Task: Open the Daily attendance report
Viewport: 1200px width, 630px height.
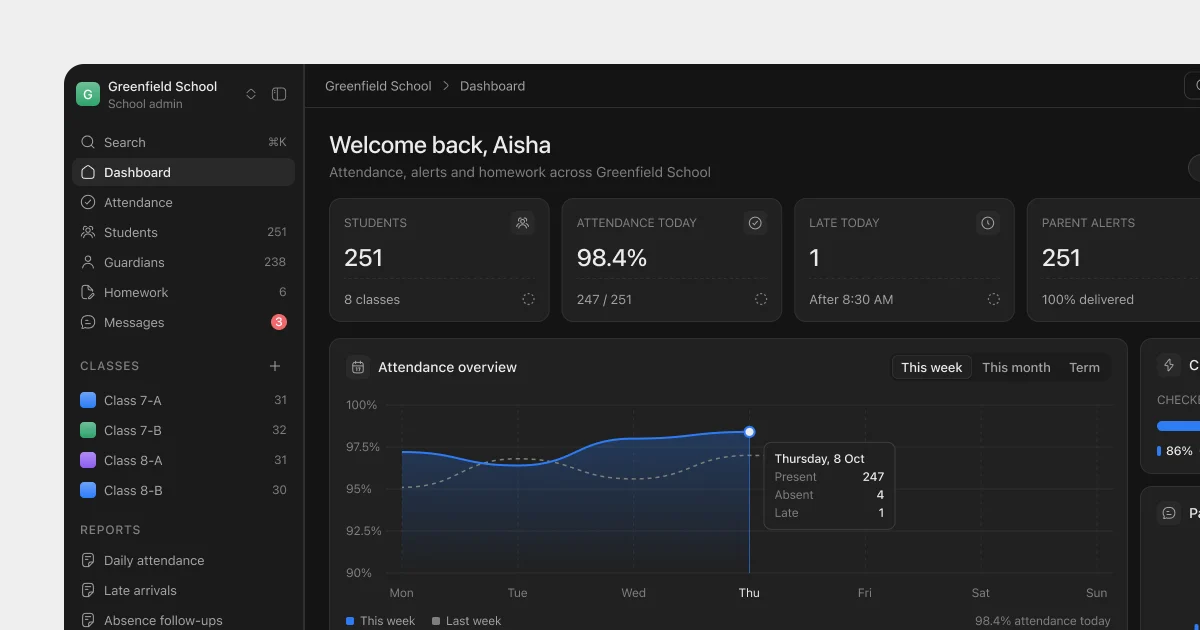Action: [x=183, y=560]
